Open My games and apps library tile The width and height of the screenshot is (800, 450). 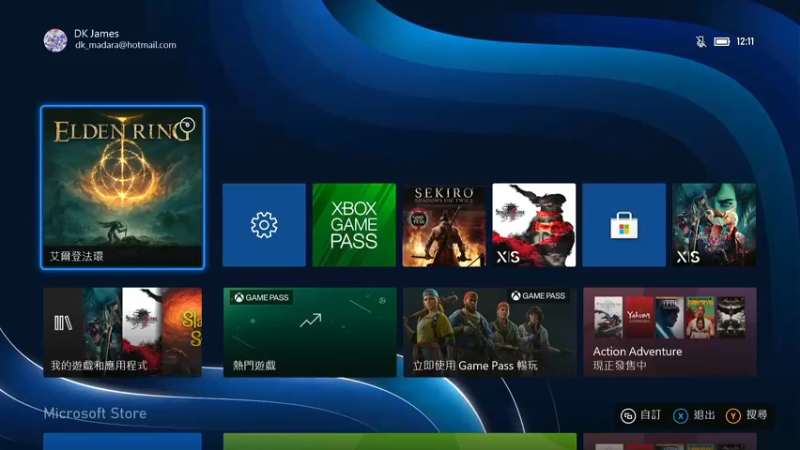tap(122, 332)
